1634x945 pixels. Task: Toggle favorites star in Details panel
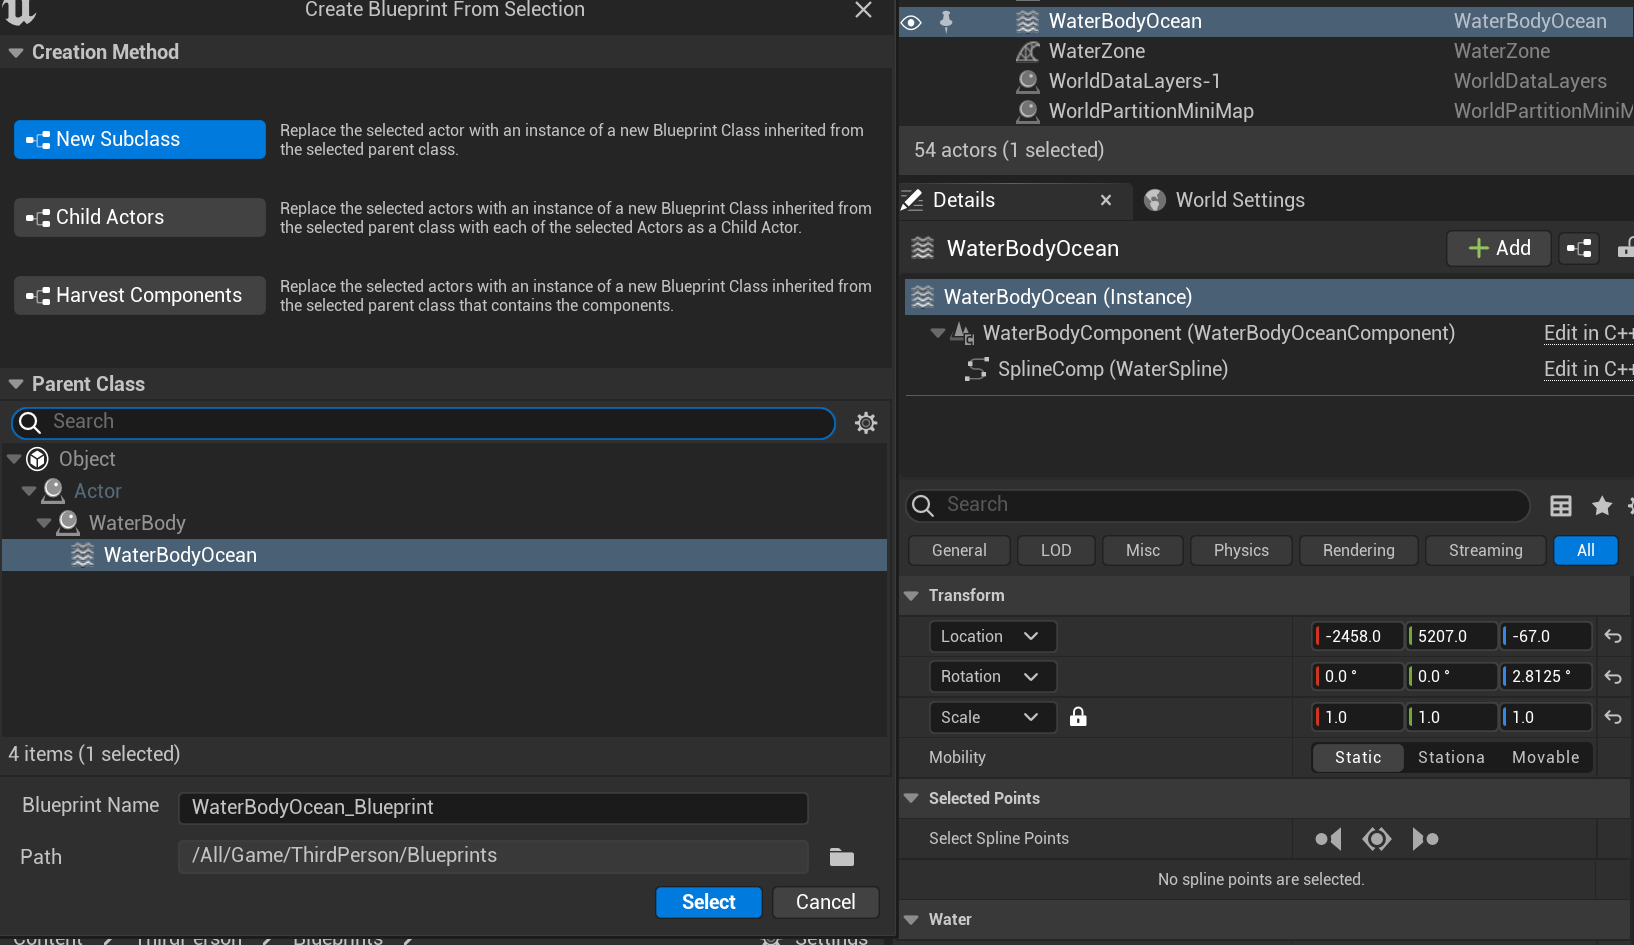point(1602,506)
